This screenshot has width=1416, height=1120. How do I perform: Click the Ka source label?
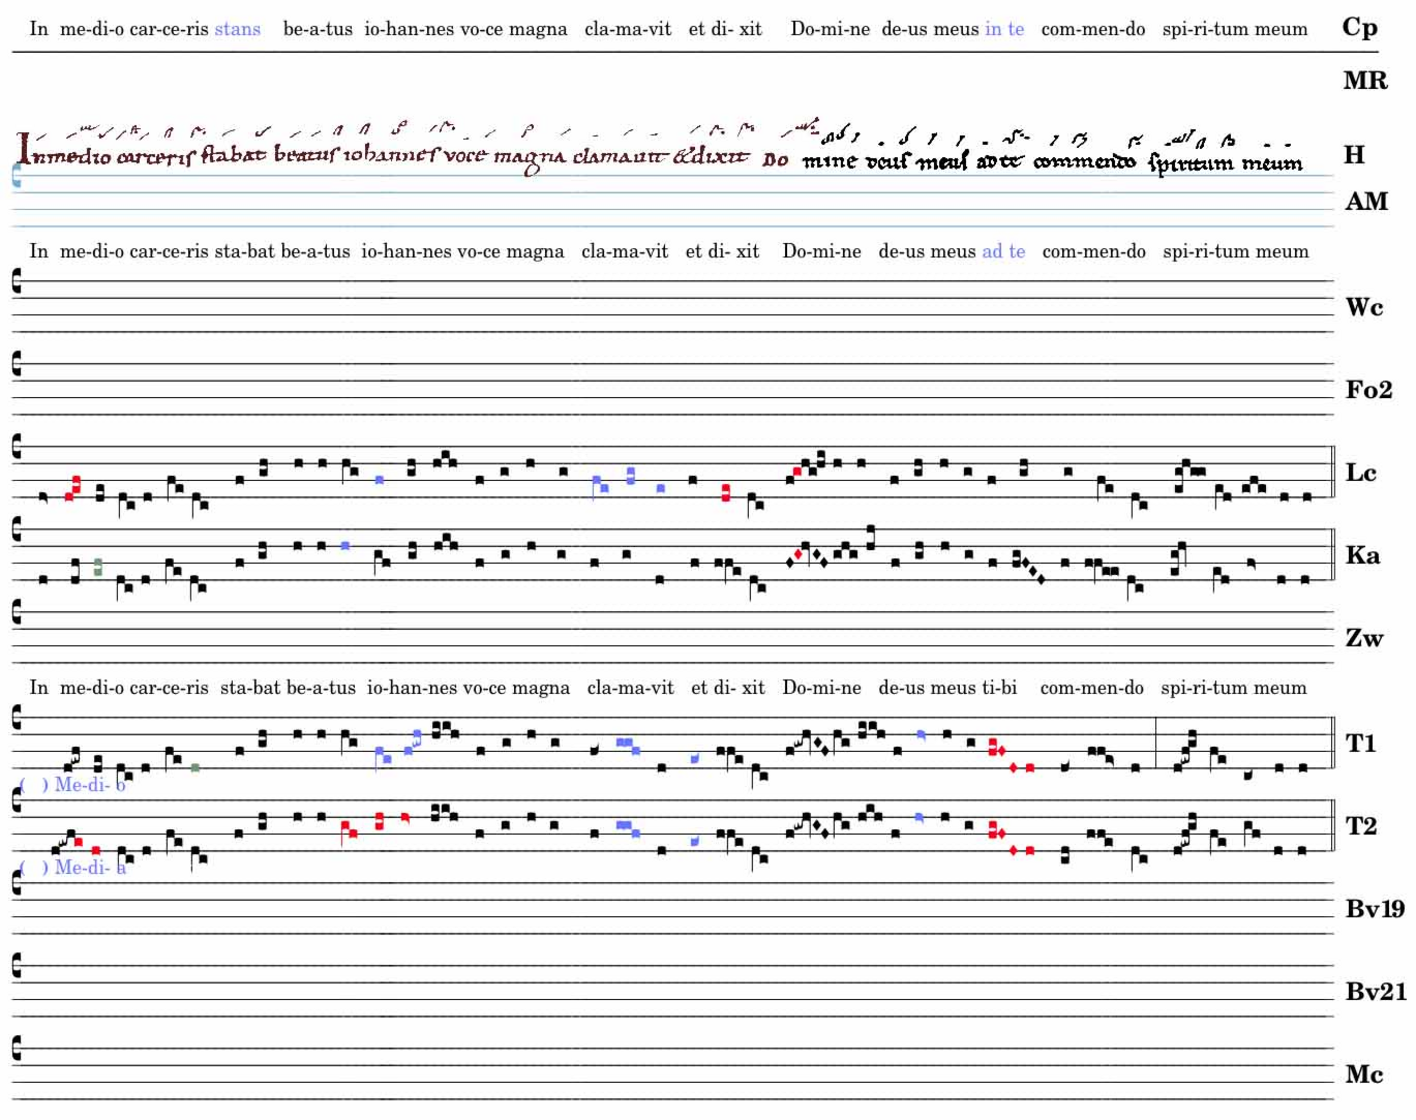pyautogui.click(x=1362, y=555)
